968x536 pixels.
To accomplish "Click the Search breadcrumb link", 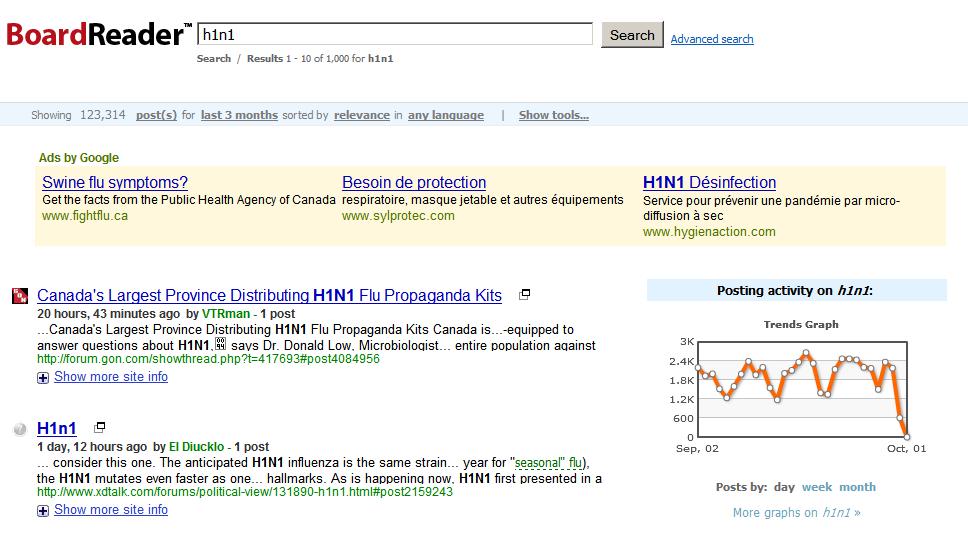I will 214,59.
